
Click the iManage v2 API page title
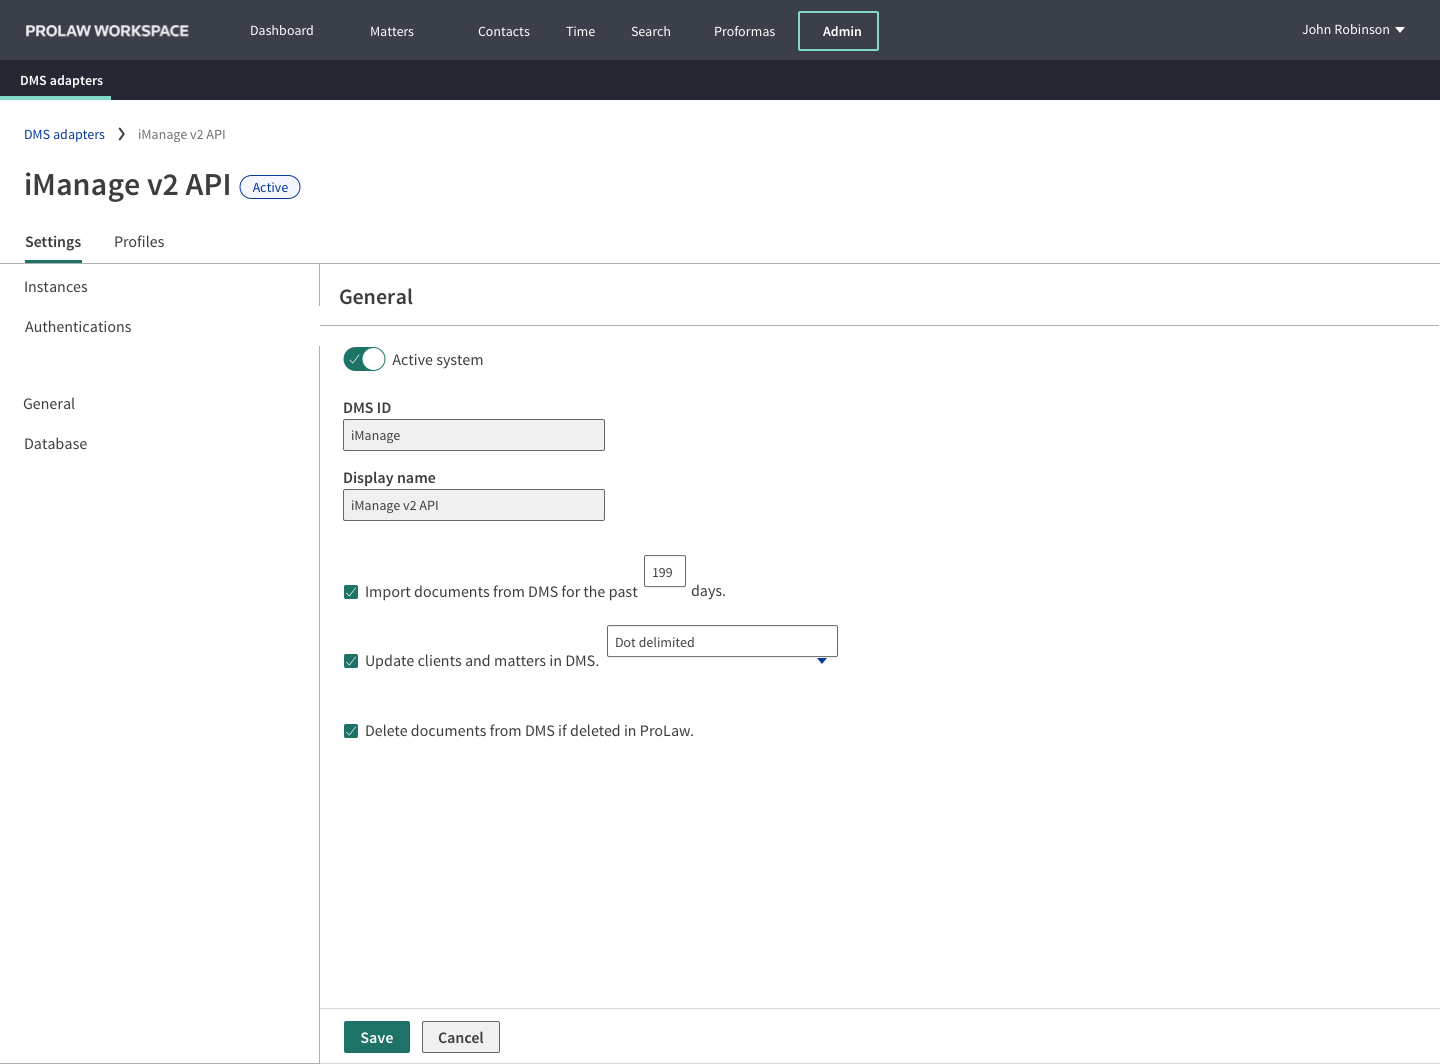(127, 185)
